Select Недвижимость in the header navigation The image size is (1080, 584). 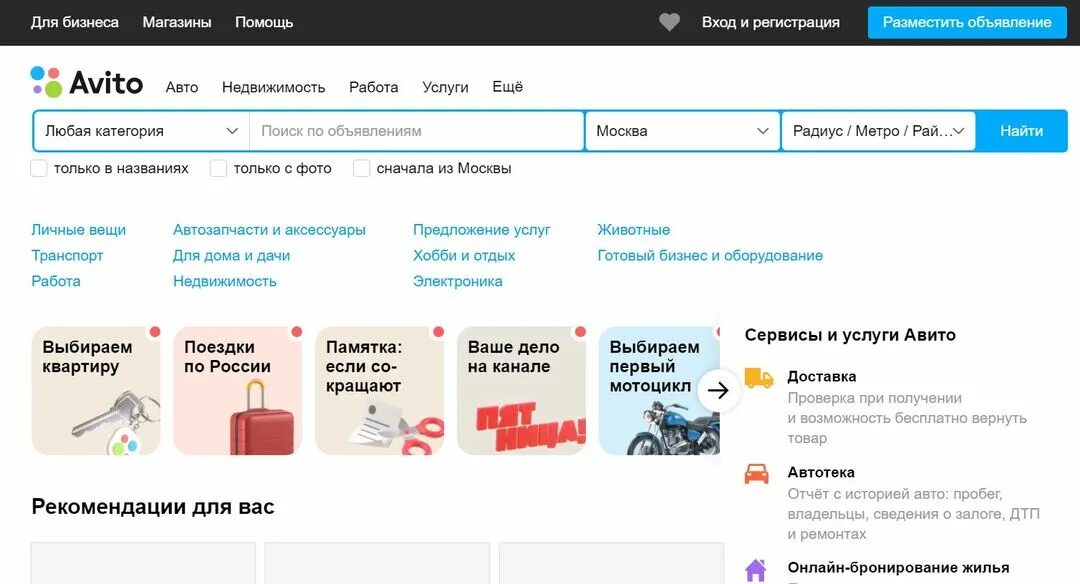point(273,87)
